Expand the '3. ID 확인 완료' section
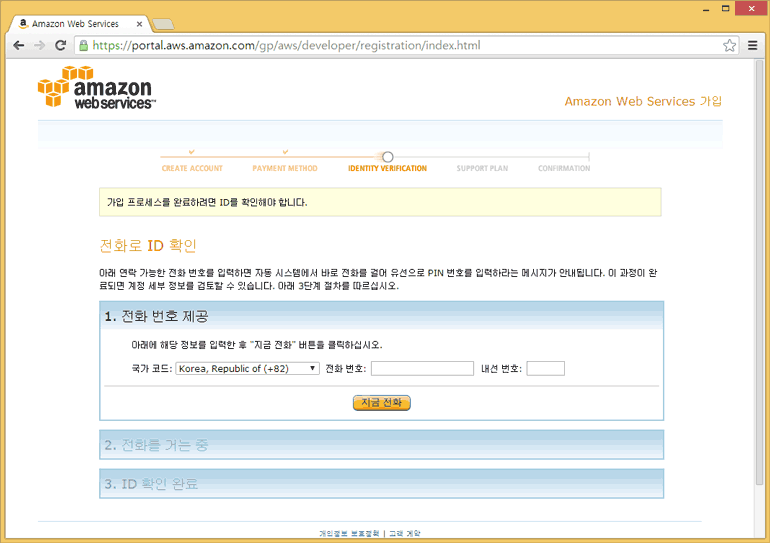Image resolution: width=770 pixels, height=543 pixels. [381, 484]
